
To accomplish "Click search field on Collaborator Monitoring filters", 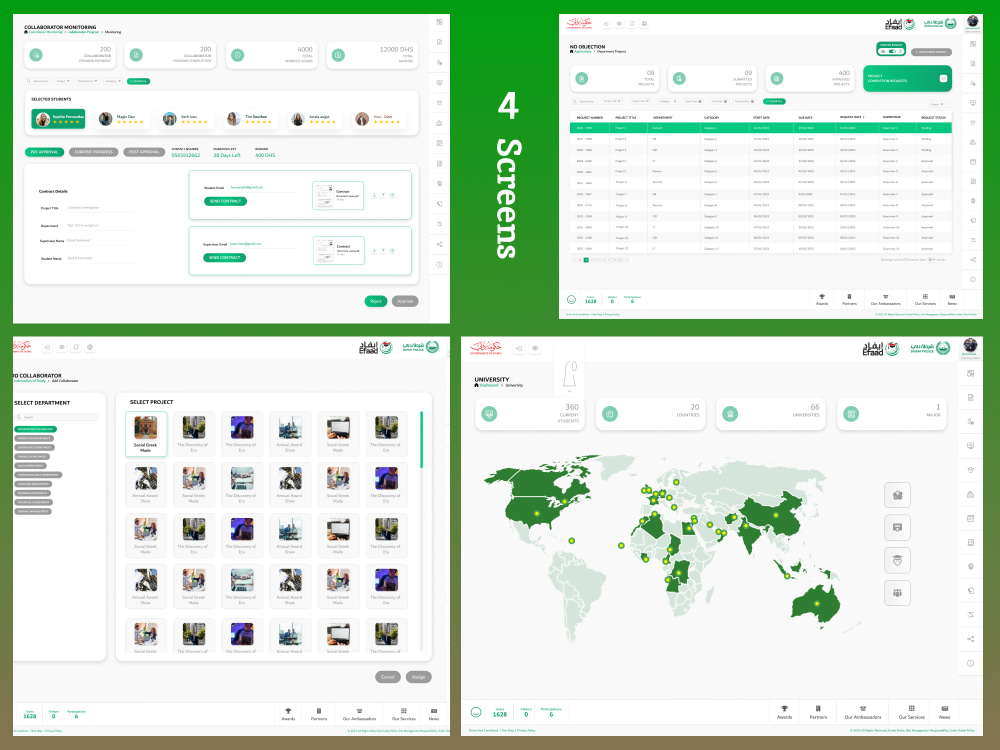I will 38,81.
